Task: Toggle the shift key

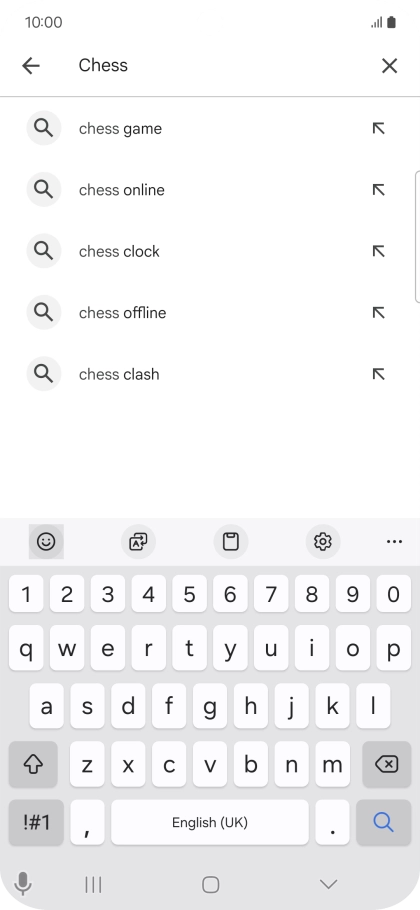Action: (x=33, y=764)
